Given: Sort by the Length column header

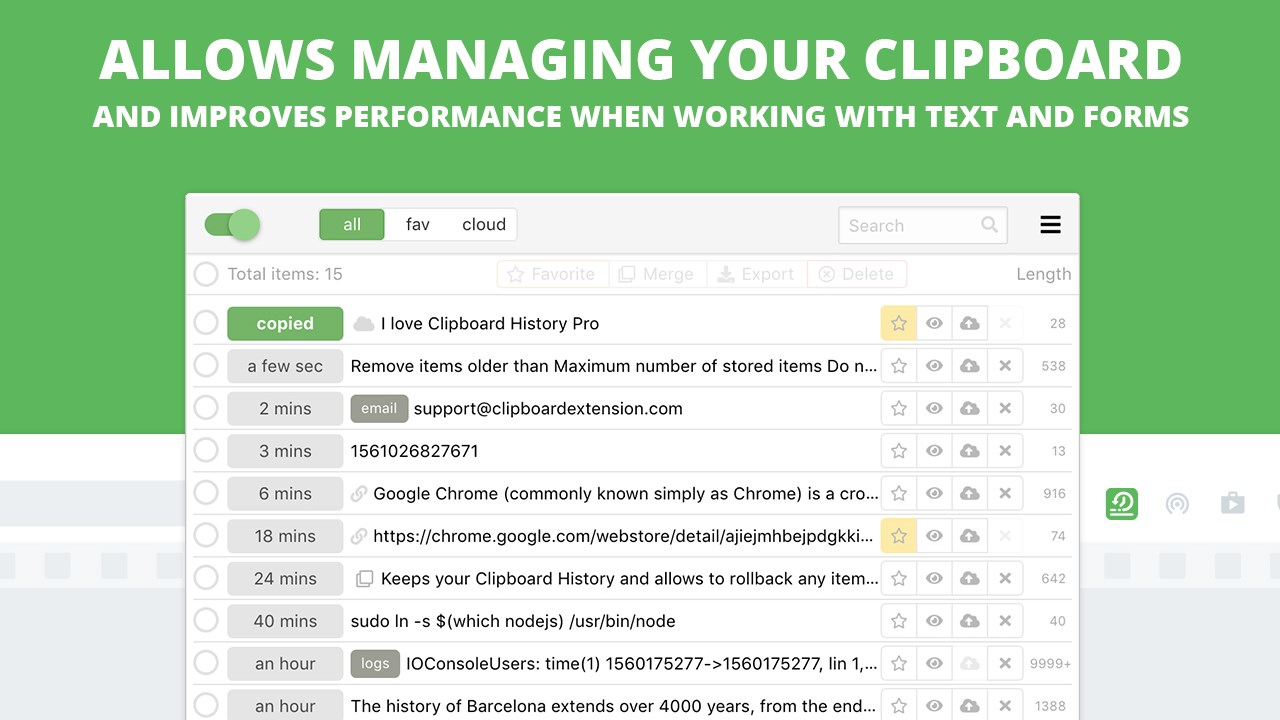Looking at the screenshot, I should 1043,274.
